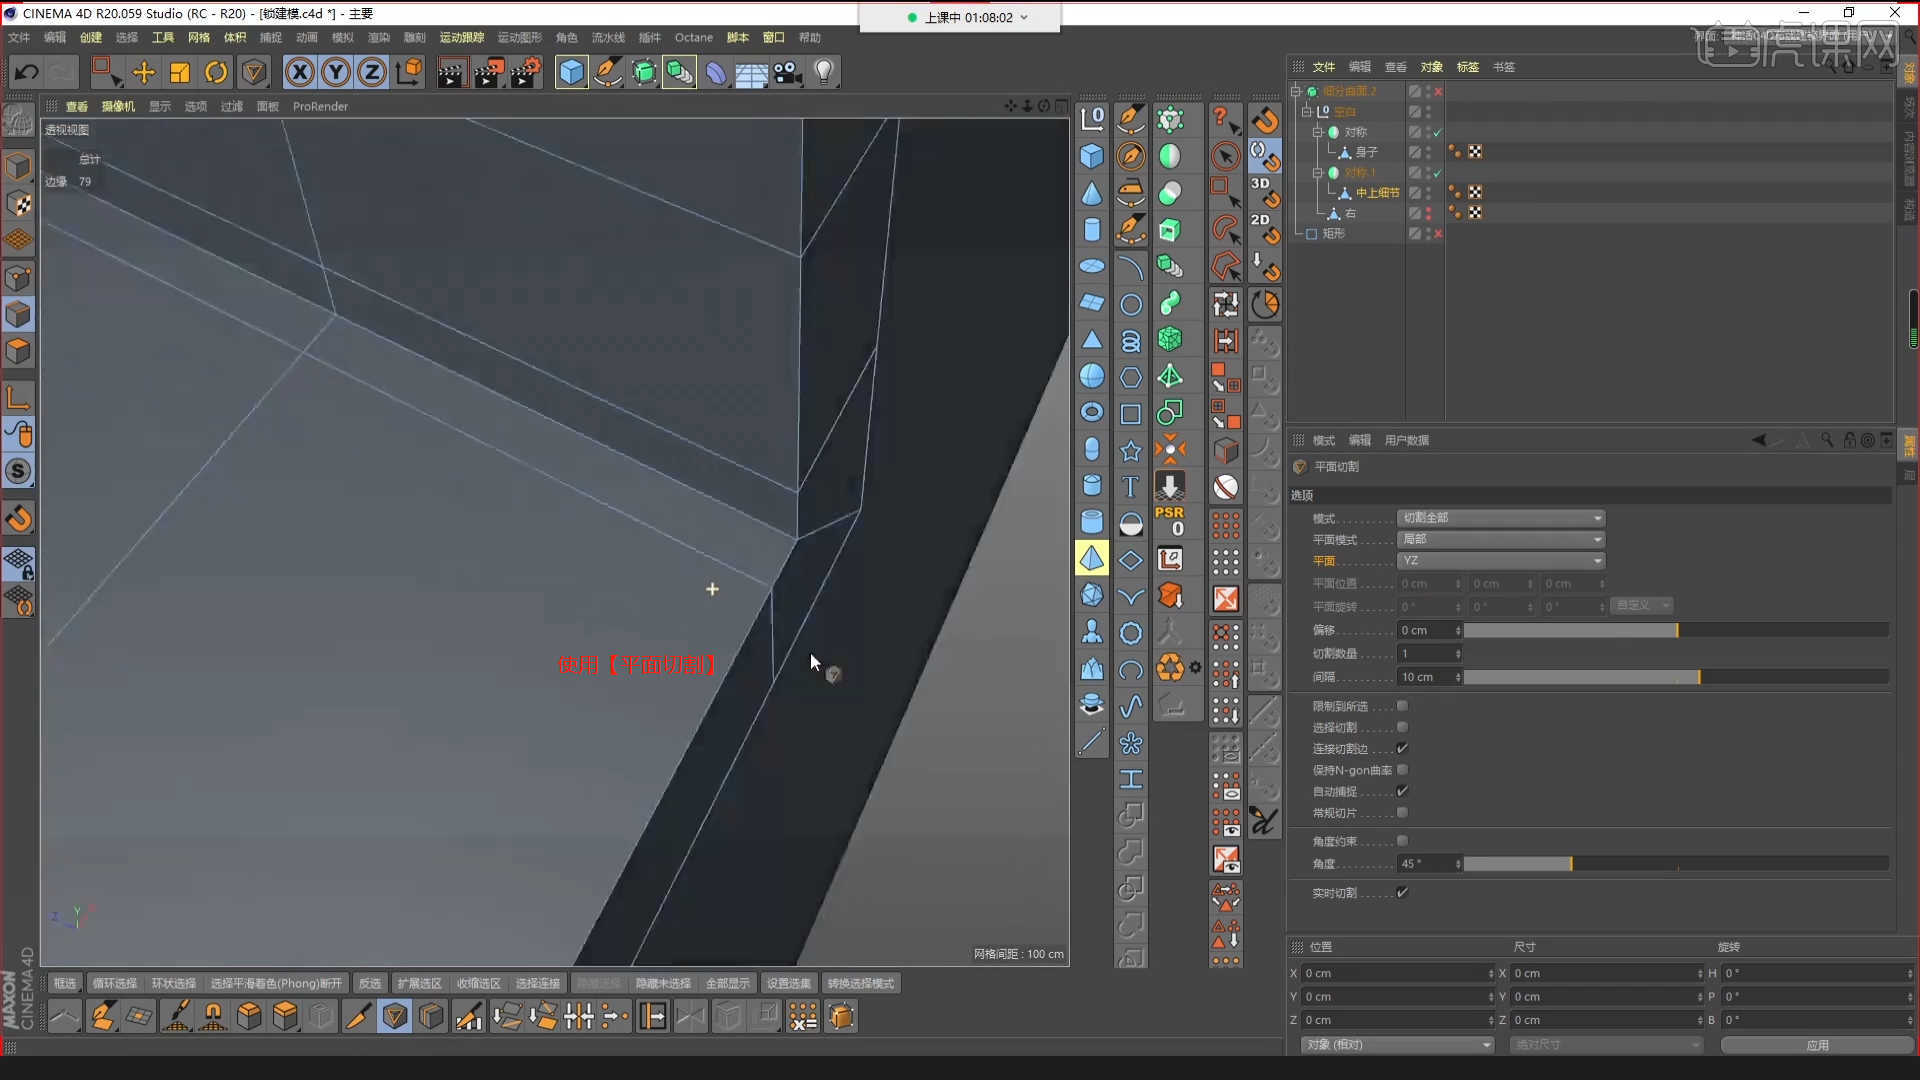This screenshot has width=1920, height=1080.
Task: Open the Cube primitive icon in top toolbar
Action: [571, 72]
